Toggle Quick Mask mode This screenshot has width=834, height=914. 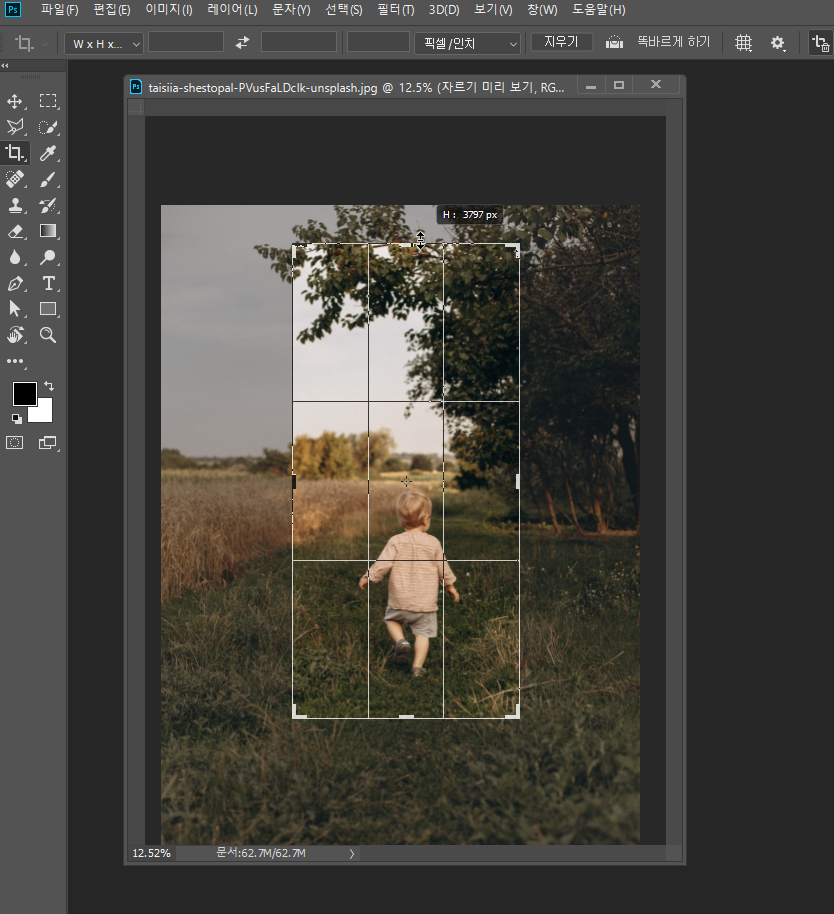coord(15,443)
